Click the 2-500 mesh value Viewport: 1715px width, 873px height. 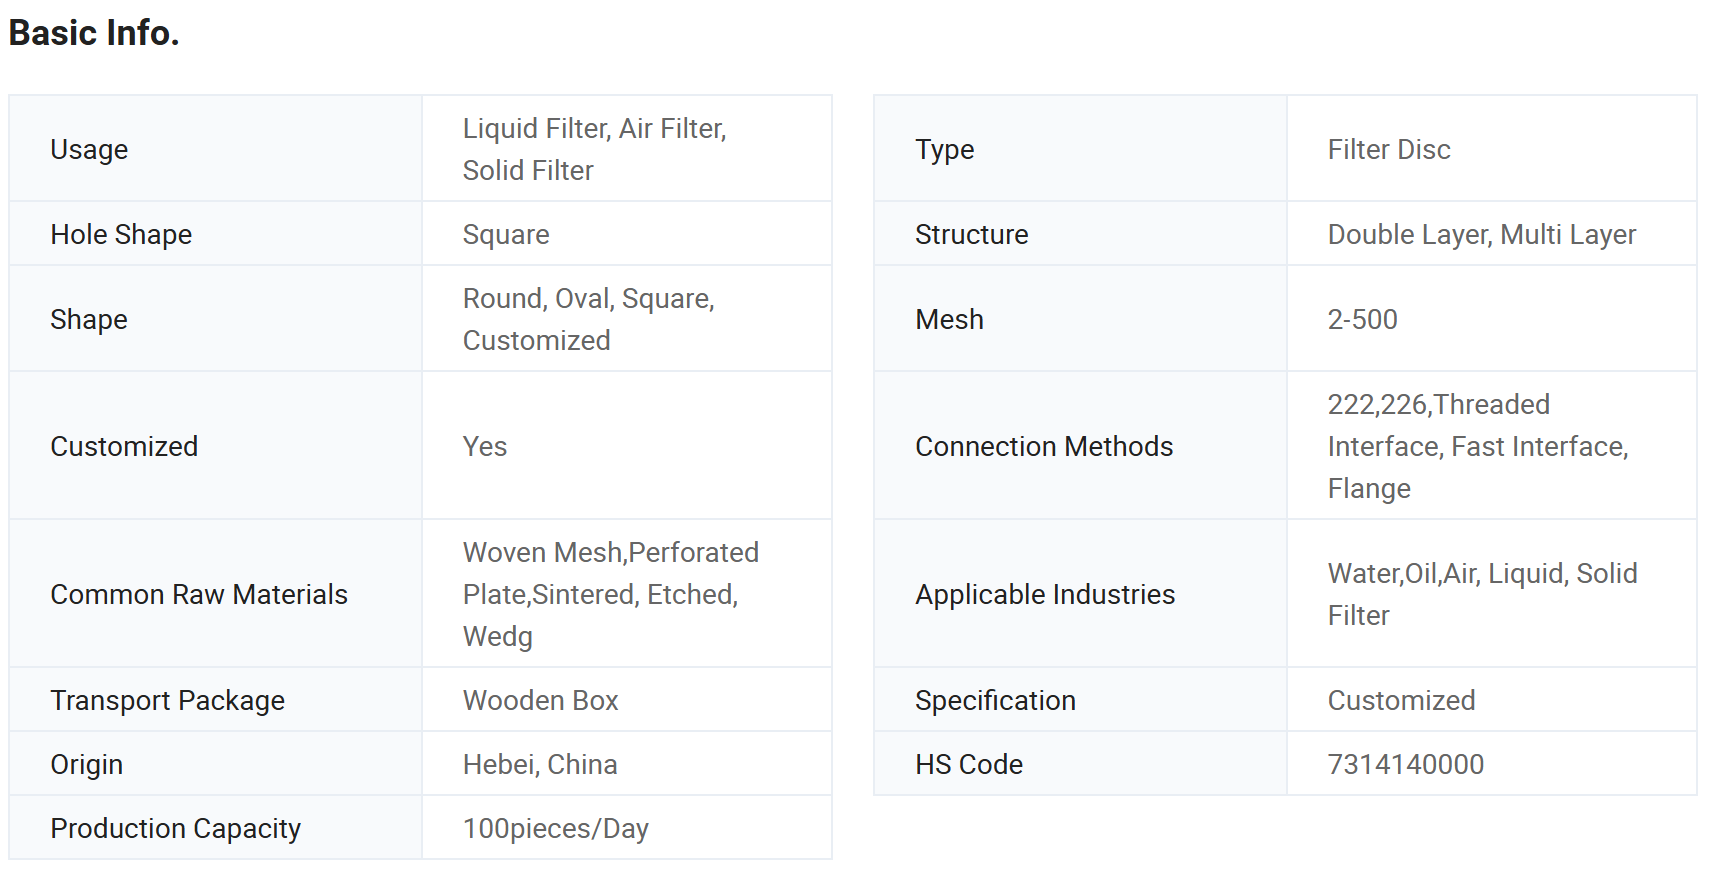tap(1362, 319)
